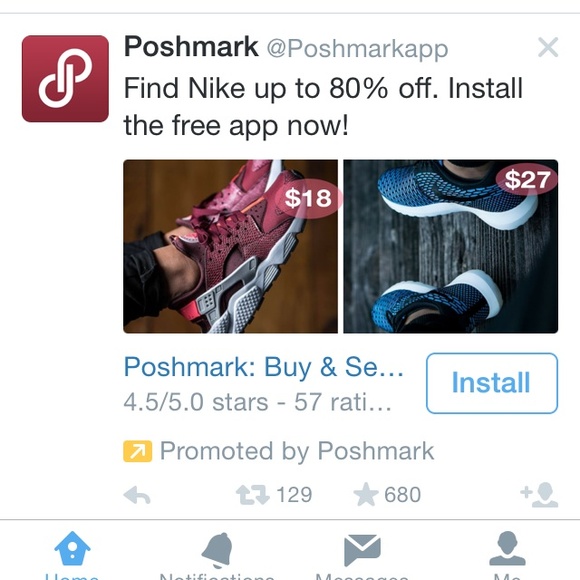Tap the Poshmark account name
This screenshot has height=580, width=580.
[x=191, y=47]
